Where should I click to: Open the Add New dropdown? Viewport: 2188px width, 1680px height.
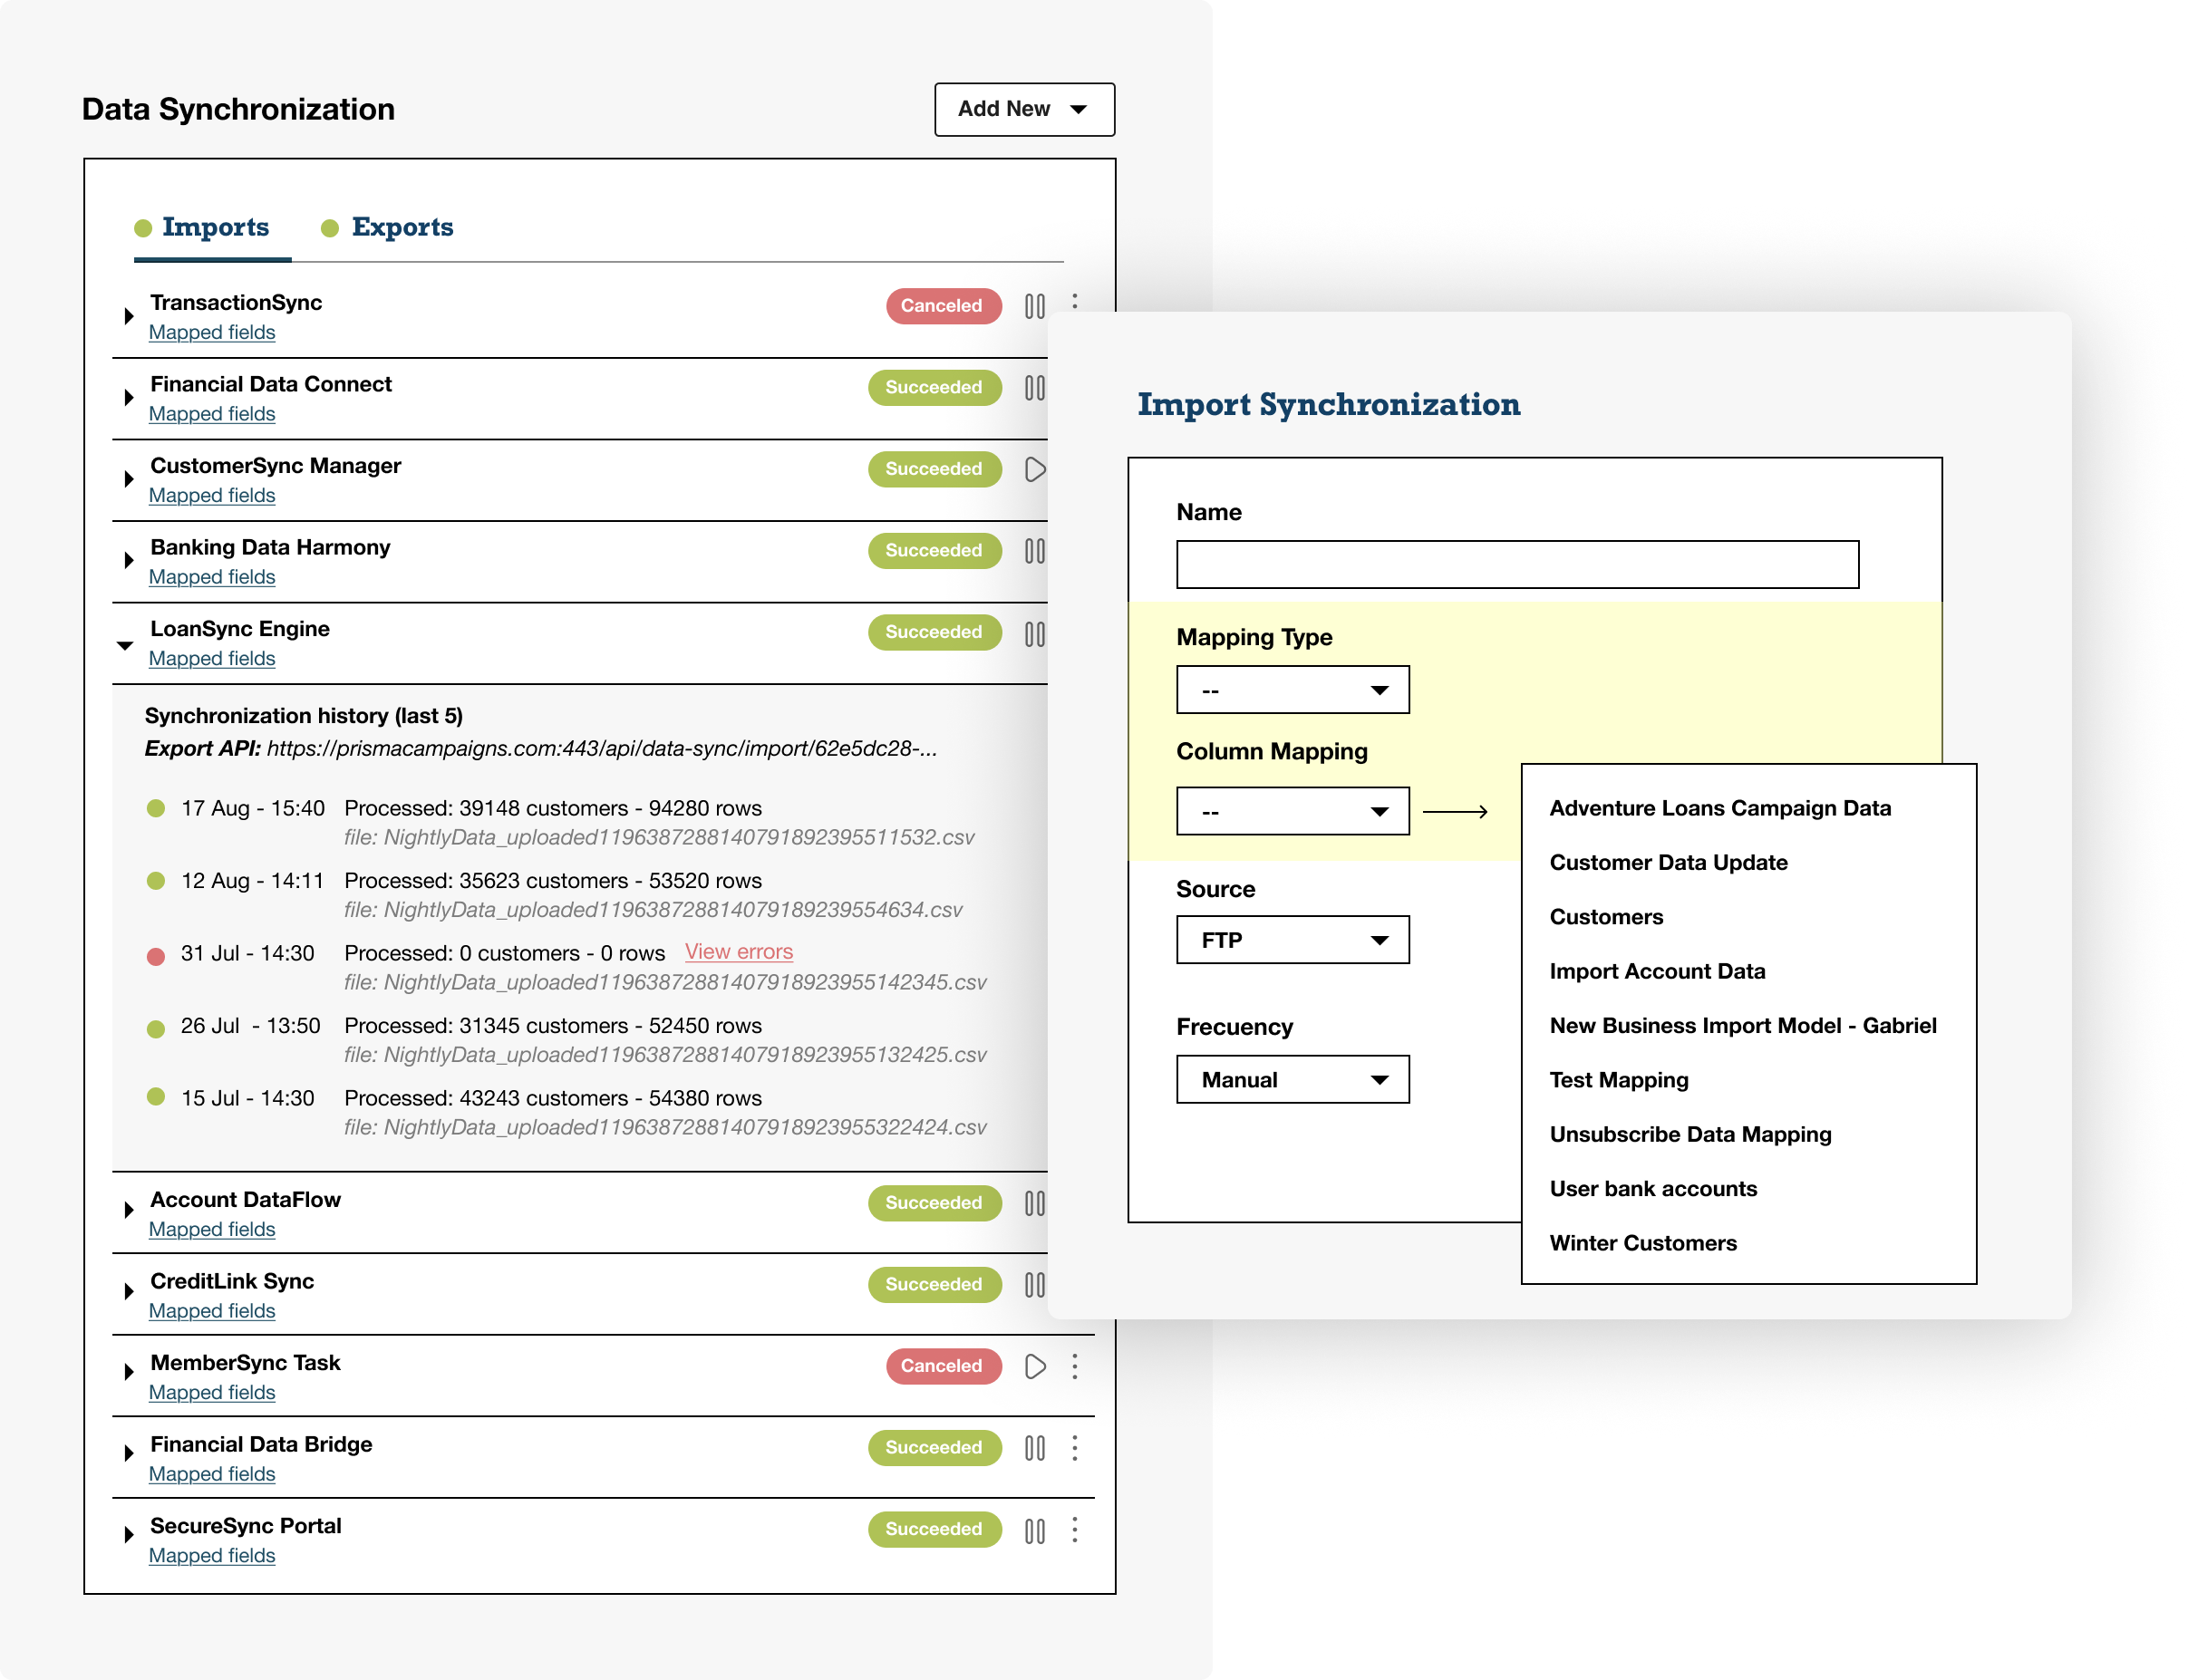tap(1024, 109)
